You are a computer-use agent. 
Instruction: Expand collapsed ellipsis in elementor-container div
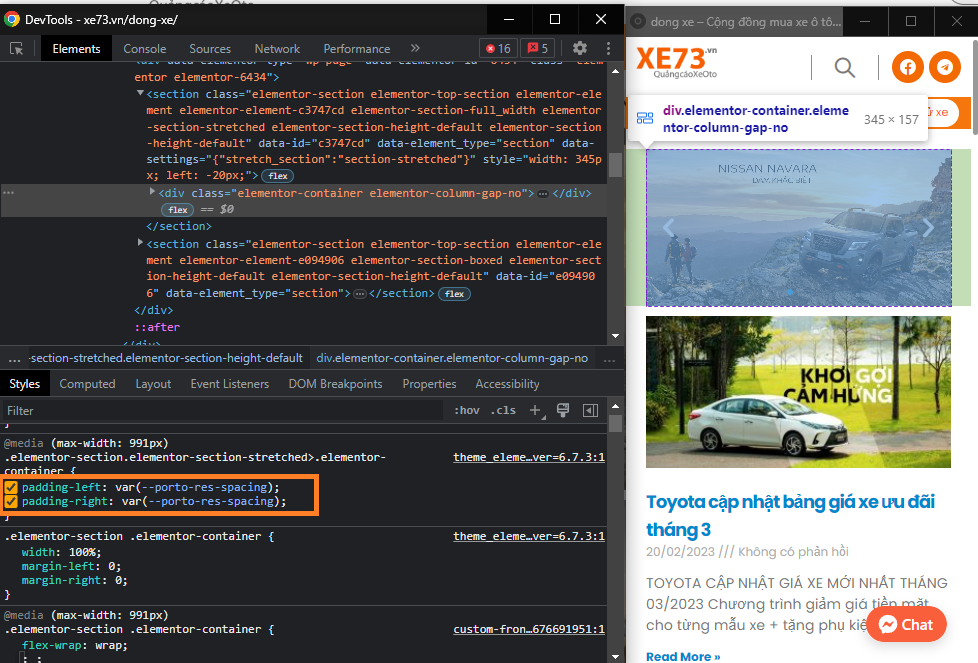point(543,194)
